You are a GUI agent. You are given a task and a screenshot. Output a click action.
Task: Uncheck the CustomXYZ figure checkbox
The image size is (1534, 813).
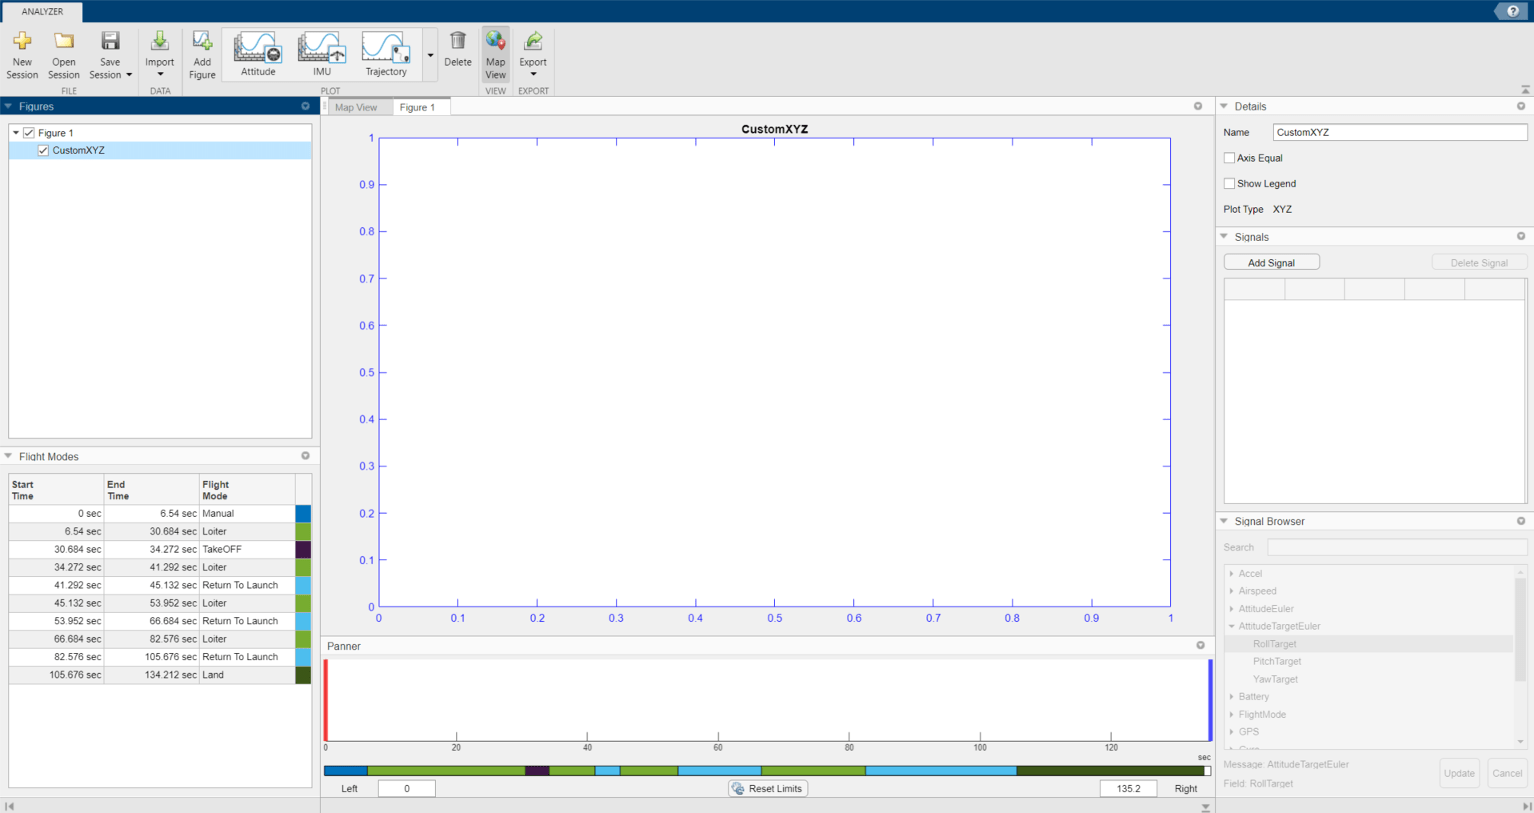[42, 150]
